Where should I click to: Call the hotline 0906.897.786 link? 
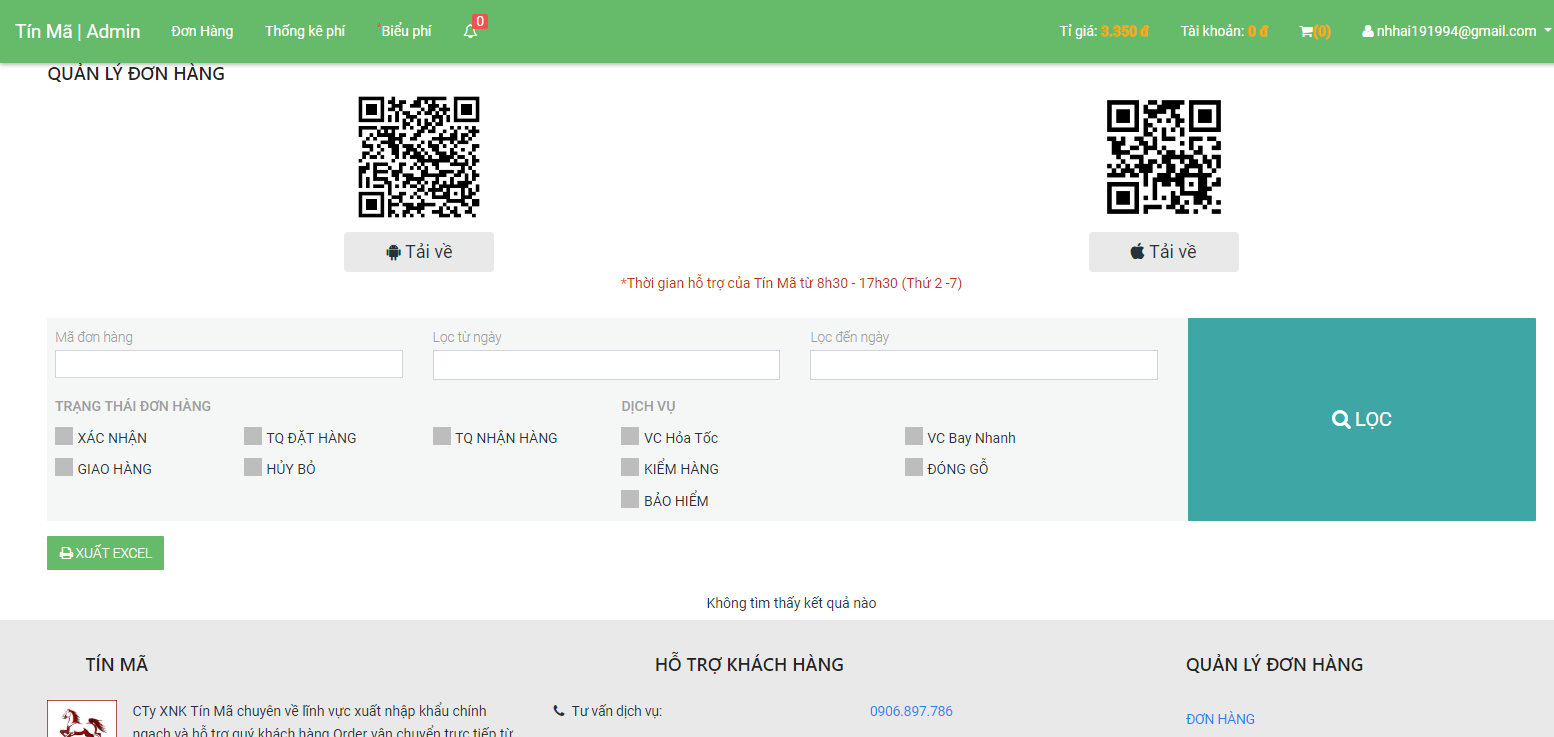(911, 711)
